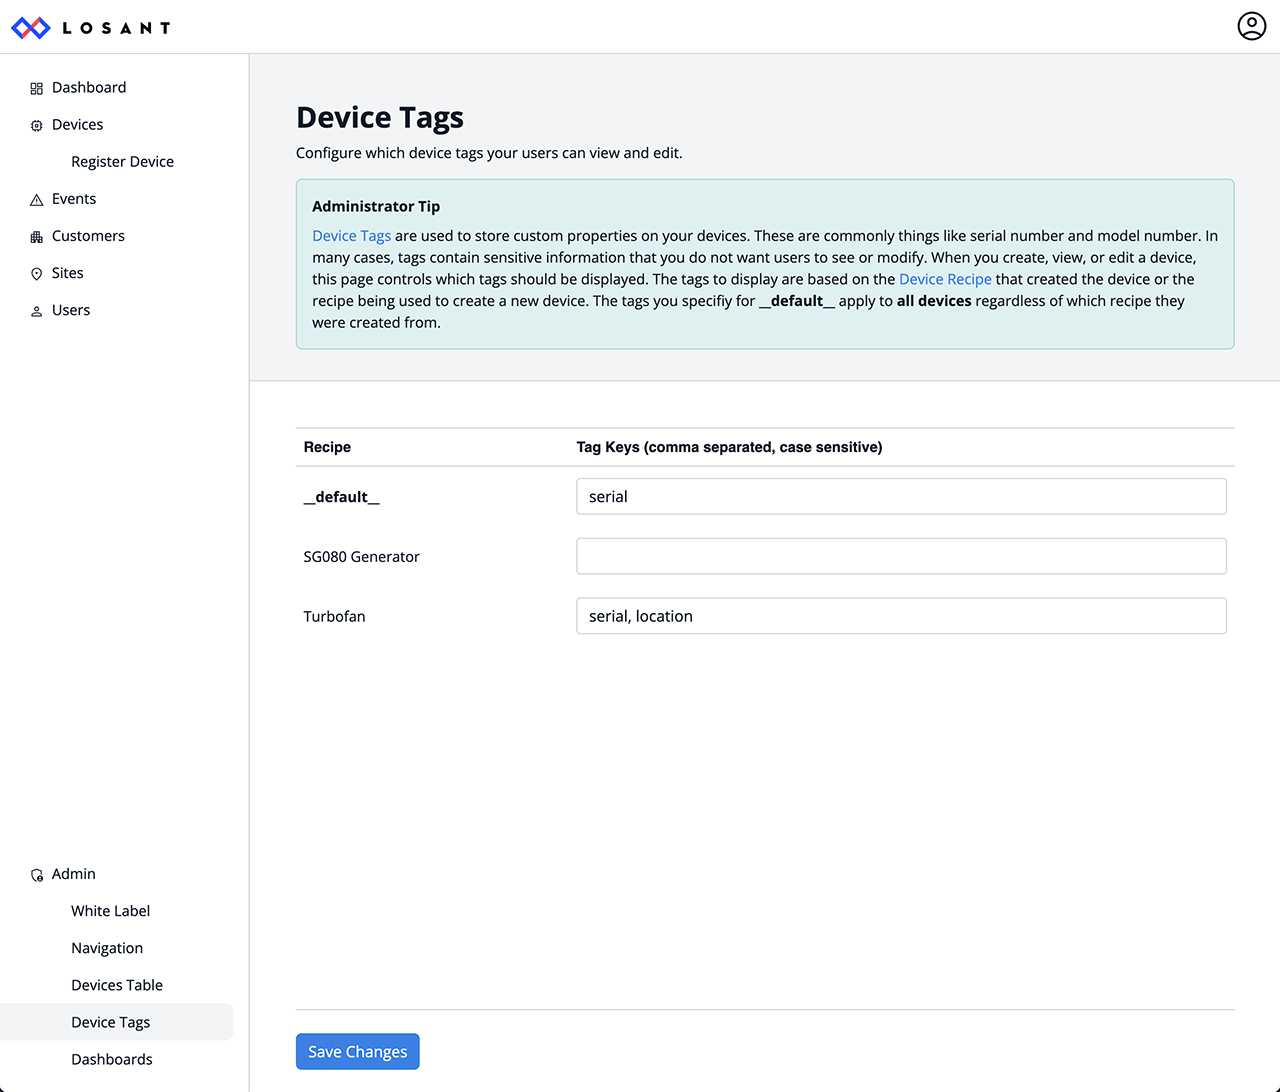1280x1092 pixels.
Task: Click the Customers building icon
Action: click(x=36, y=236)
